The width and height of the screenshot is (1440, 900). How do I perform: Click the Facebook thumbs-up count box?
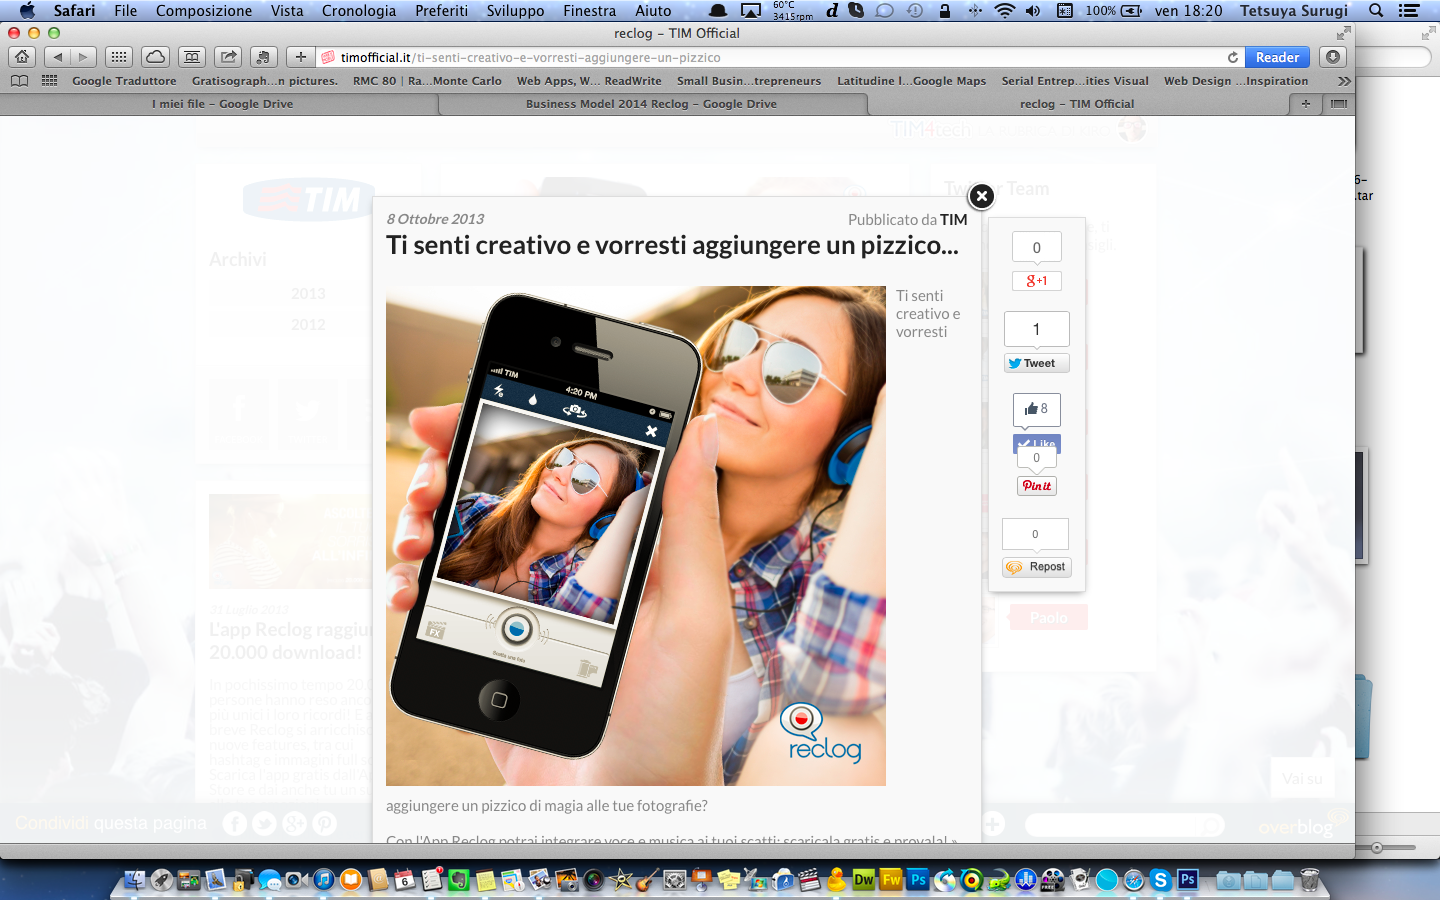click(x=1037, y=409)
